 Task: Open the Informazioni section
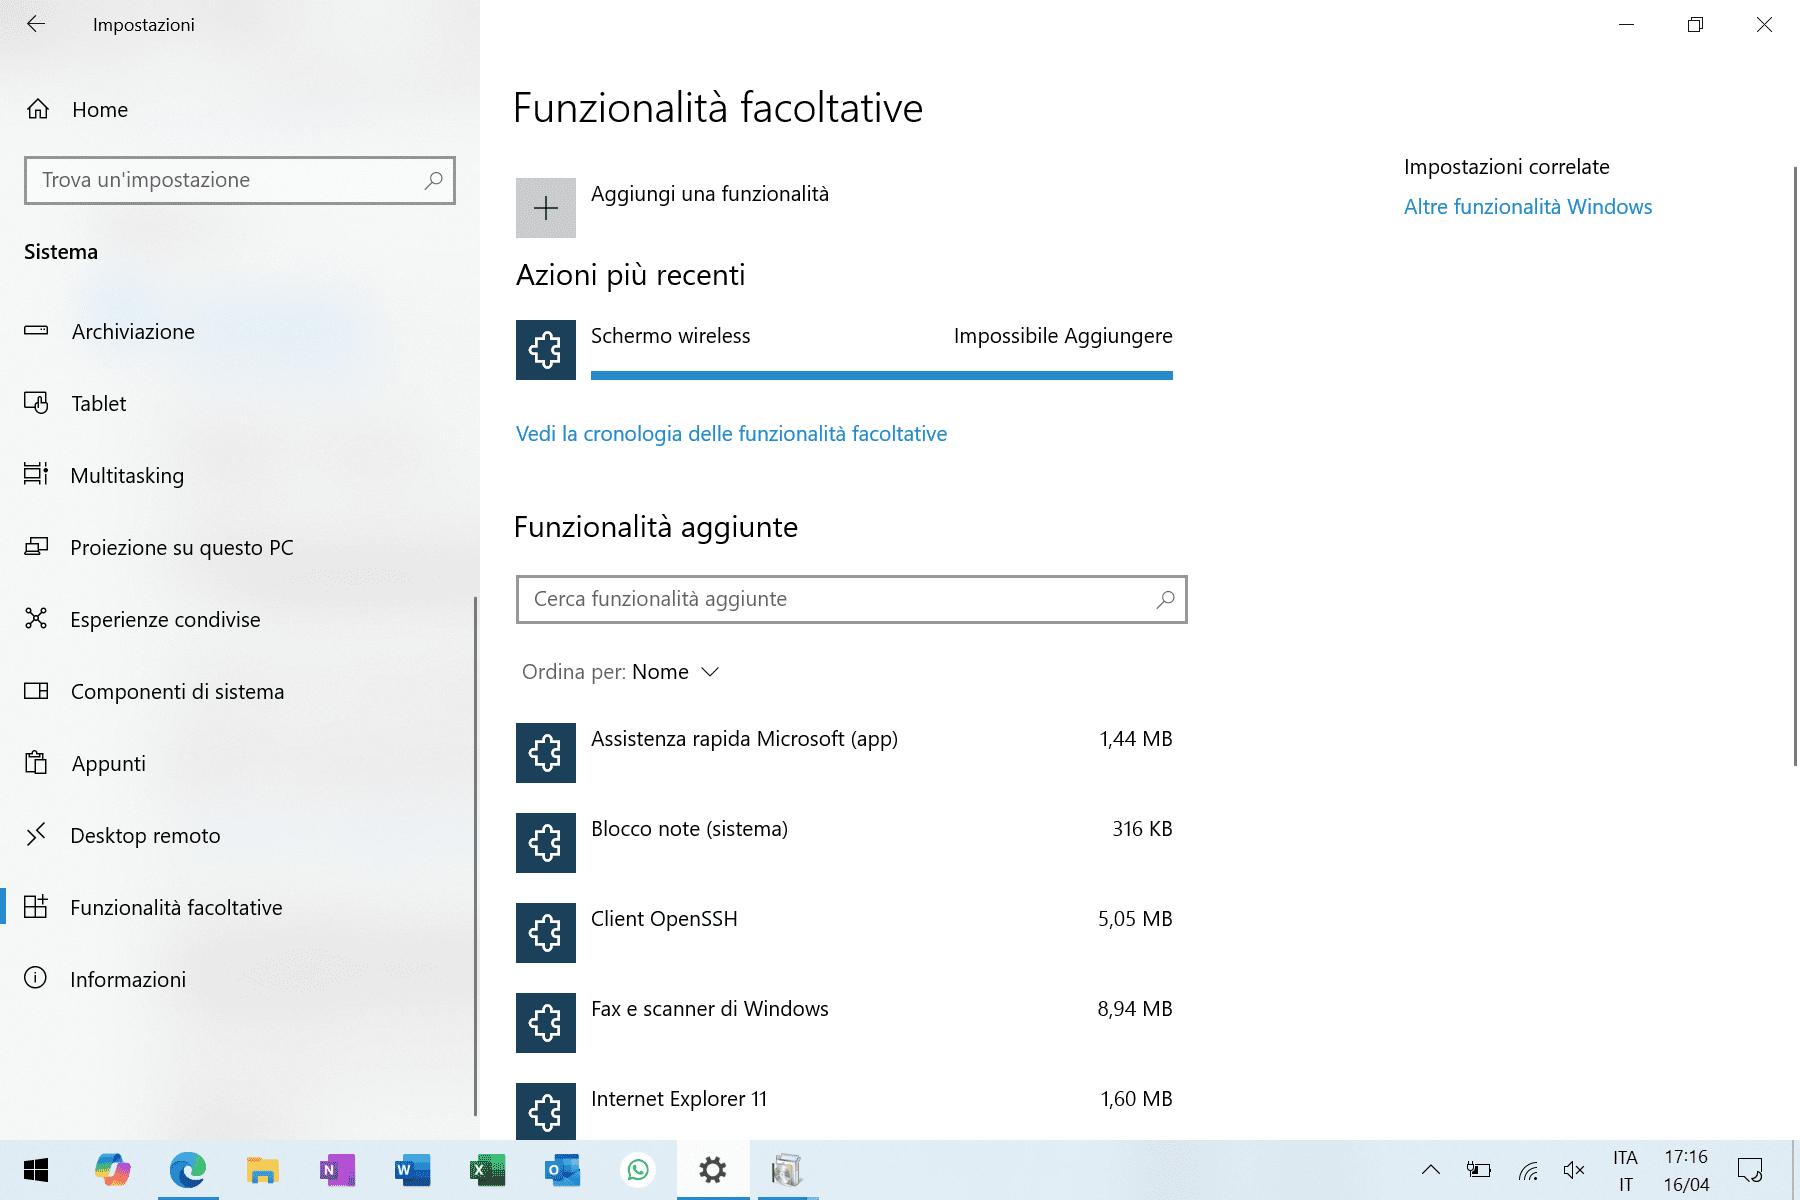pyautogui.click(x=127, y=979)
